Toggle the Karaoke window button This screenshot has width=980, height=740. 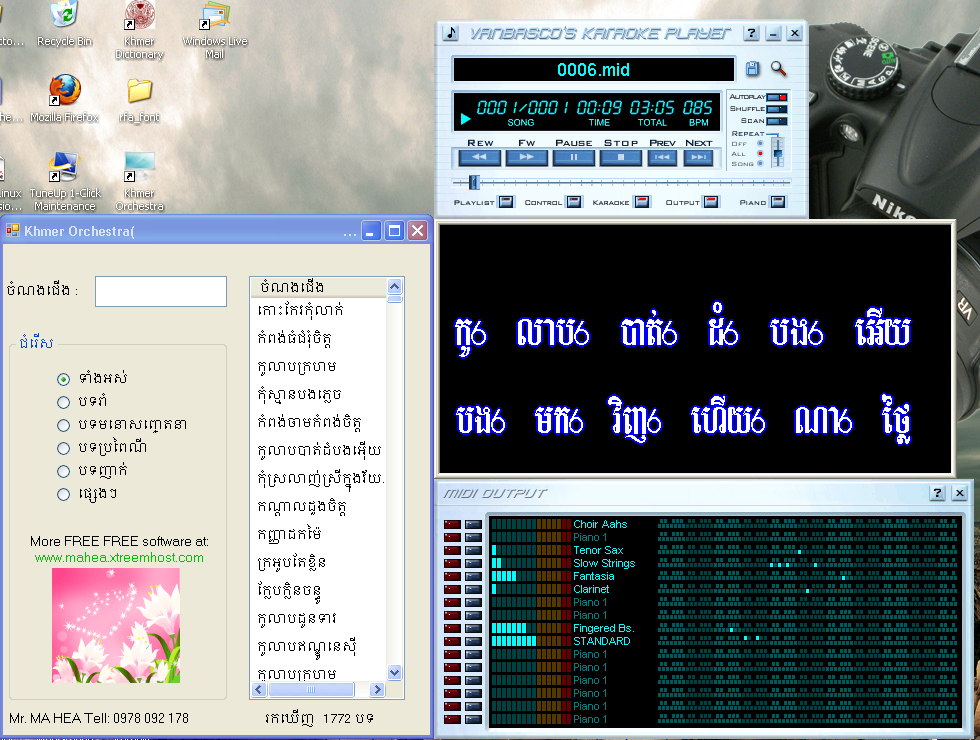pyautogui.click(x=642, y=202)
